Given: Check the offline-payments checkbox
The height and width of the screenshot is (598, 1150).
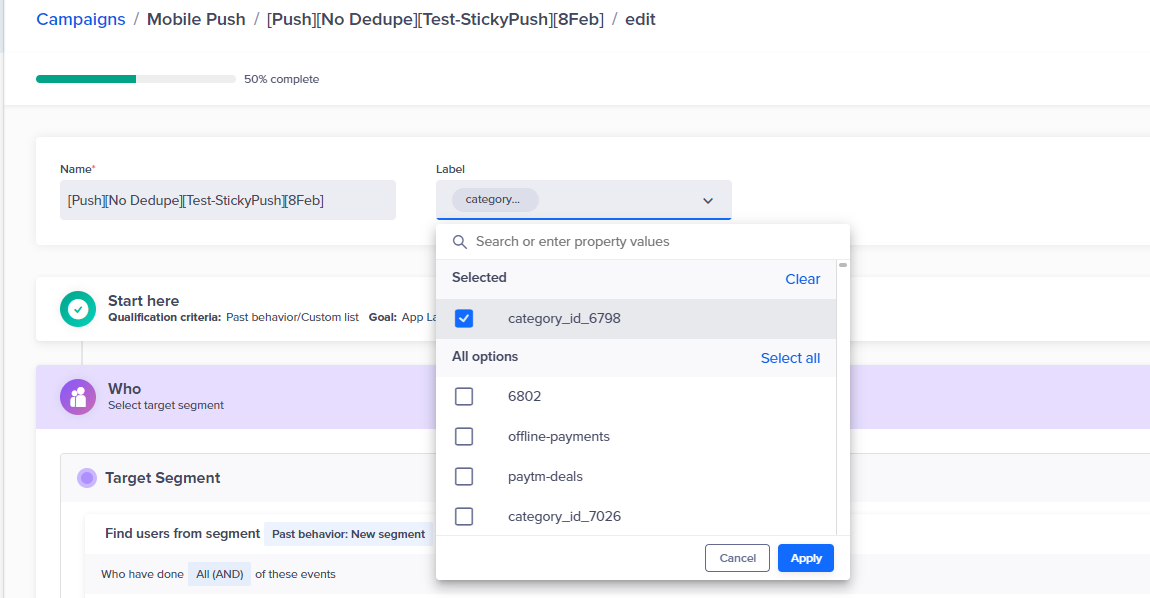Looking at the screenshot, I should [x=464, y=437].
